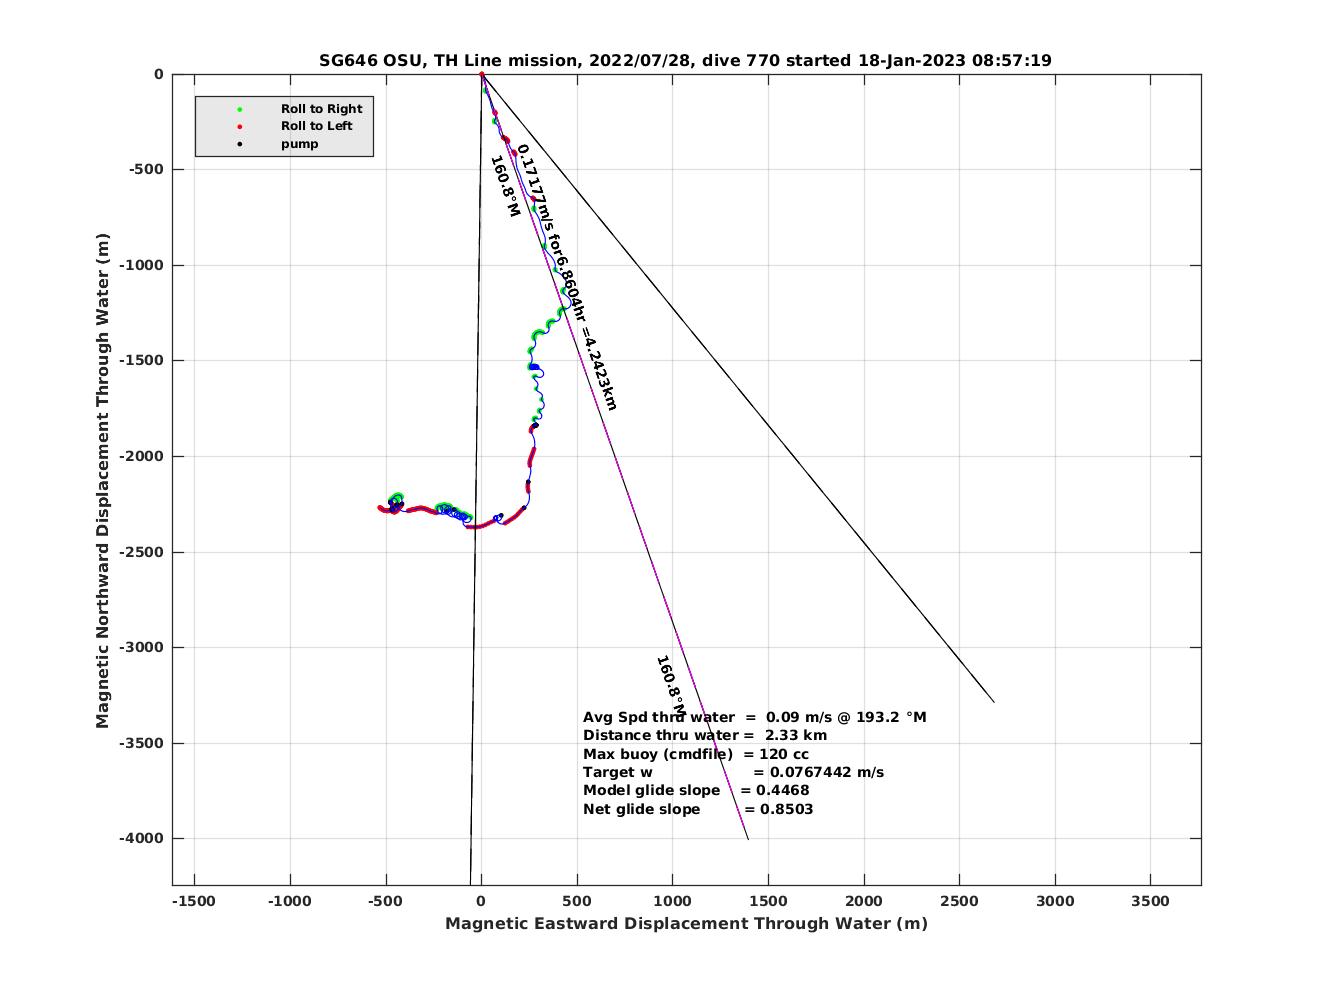1328x996 pixels.
Task: Click the "1000" tick label on the horizontal axis
Action: pyautogui.click(x=672, y=901)
